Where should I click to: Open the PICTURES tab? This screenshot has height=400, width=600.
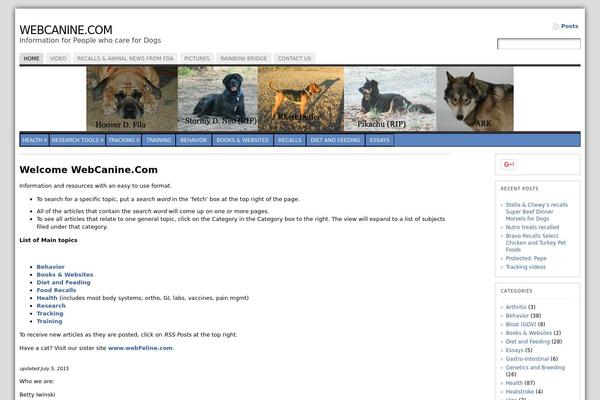(x=197, y=59)
